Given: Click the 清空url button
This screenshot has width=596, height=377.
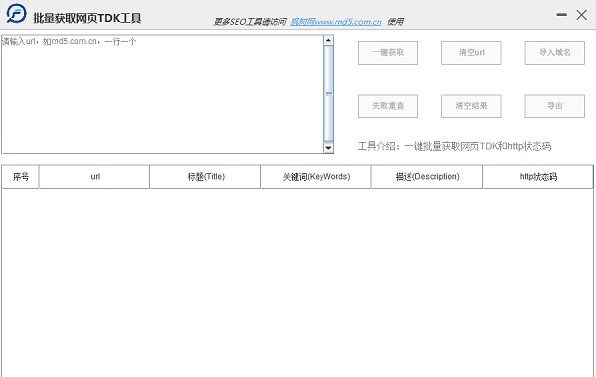Looking at the screenshot, I should [471, 53].
